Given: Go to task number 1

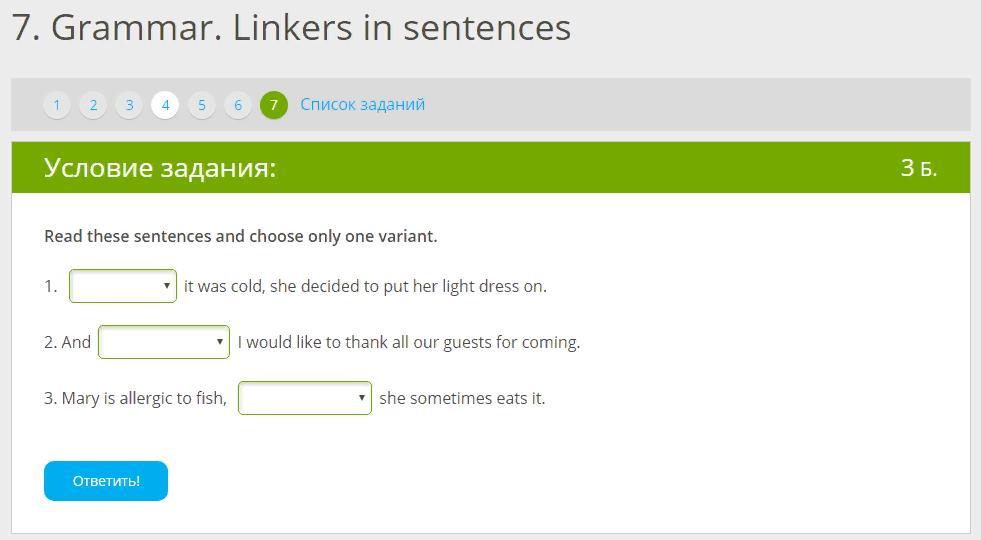Looking at the screenshot, I should (57, 105).
